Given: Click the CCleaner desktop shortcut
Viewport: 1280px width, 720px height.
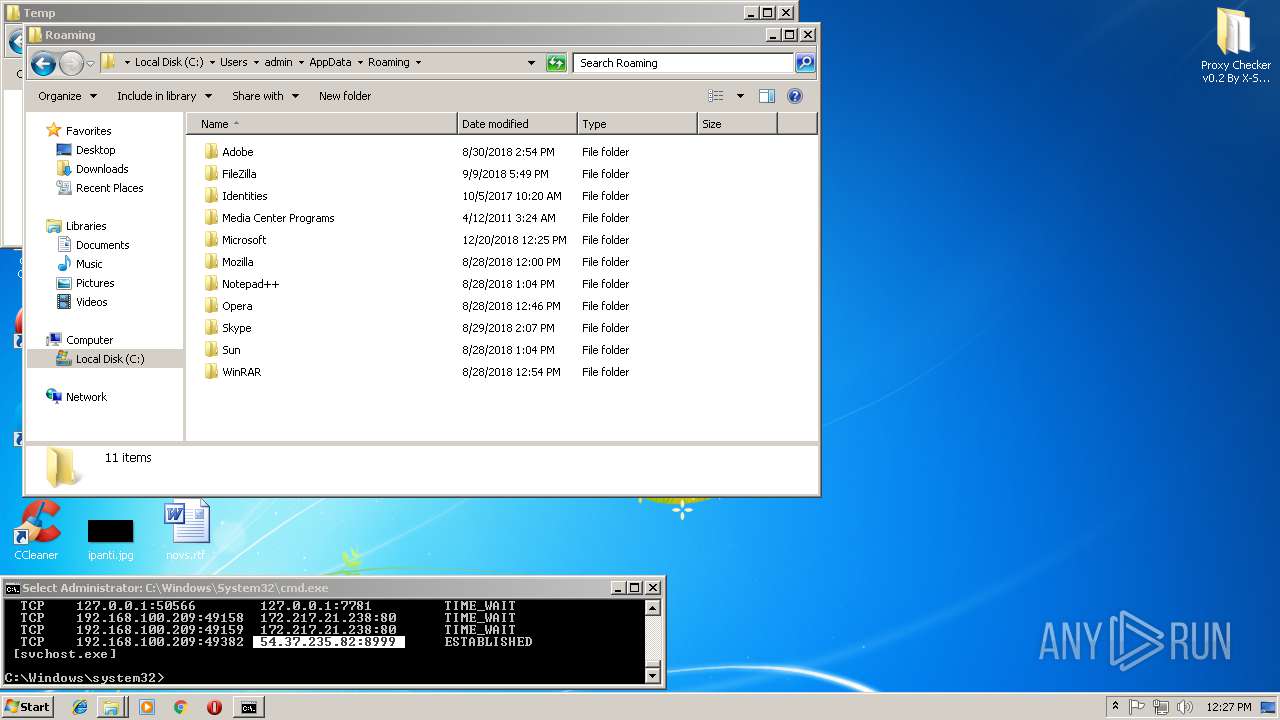Looking at the screenshot, I should (36, 531).
